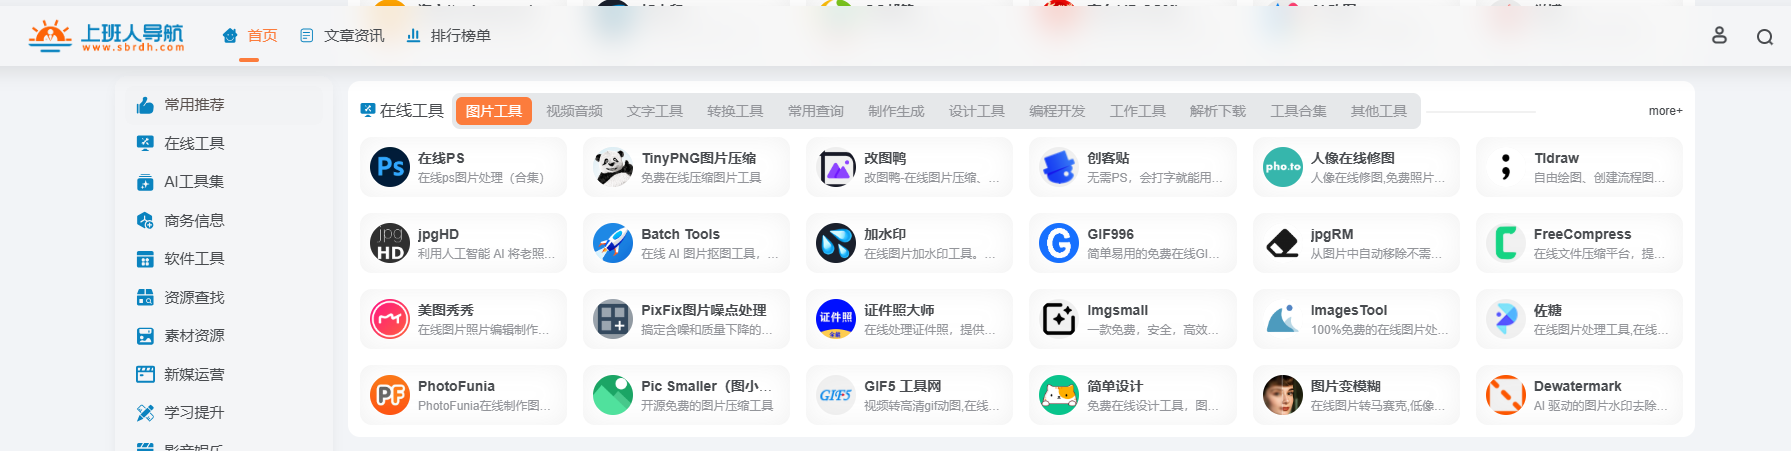Select AI工具集 in the sidebar

180,182
